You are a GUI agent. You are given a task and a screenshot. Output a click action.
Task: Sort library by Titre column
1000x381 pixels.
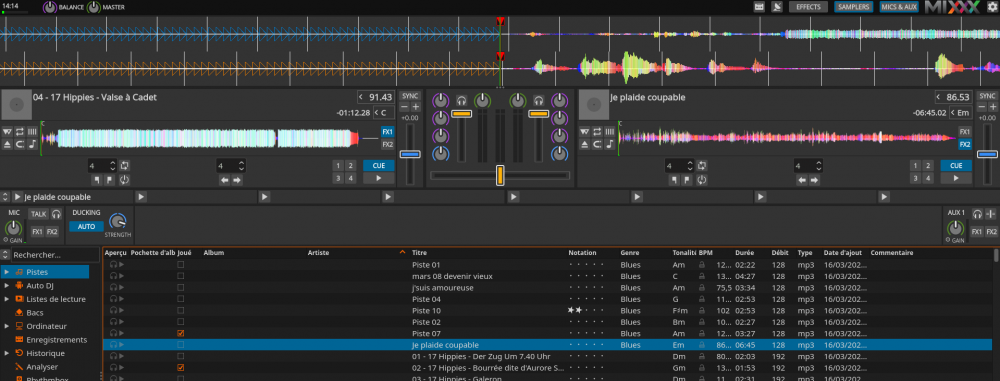coord(420,253)
